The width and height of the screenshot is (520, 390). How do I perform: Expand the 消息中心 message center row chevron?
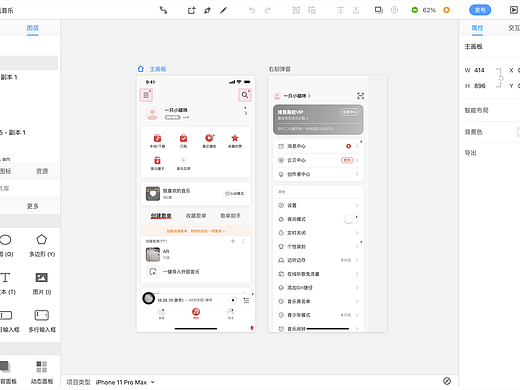pyautogui.click(x=357, y=146)
